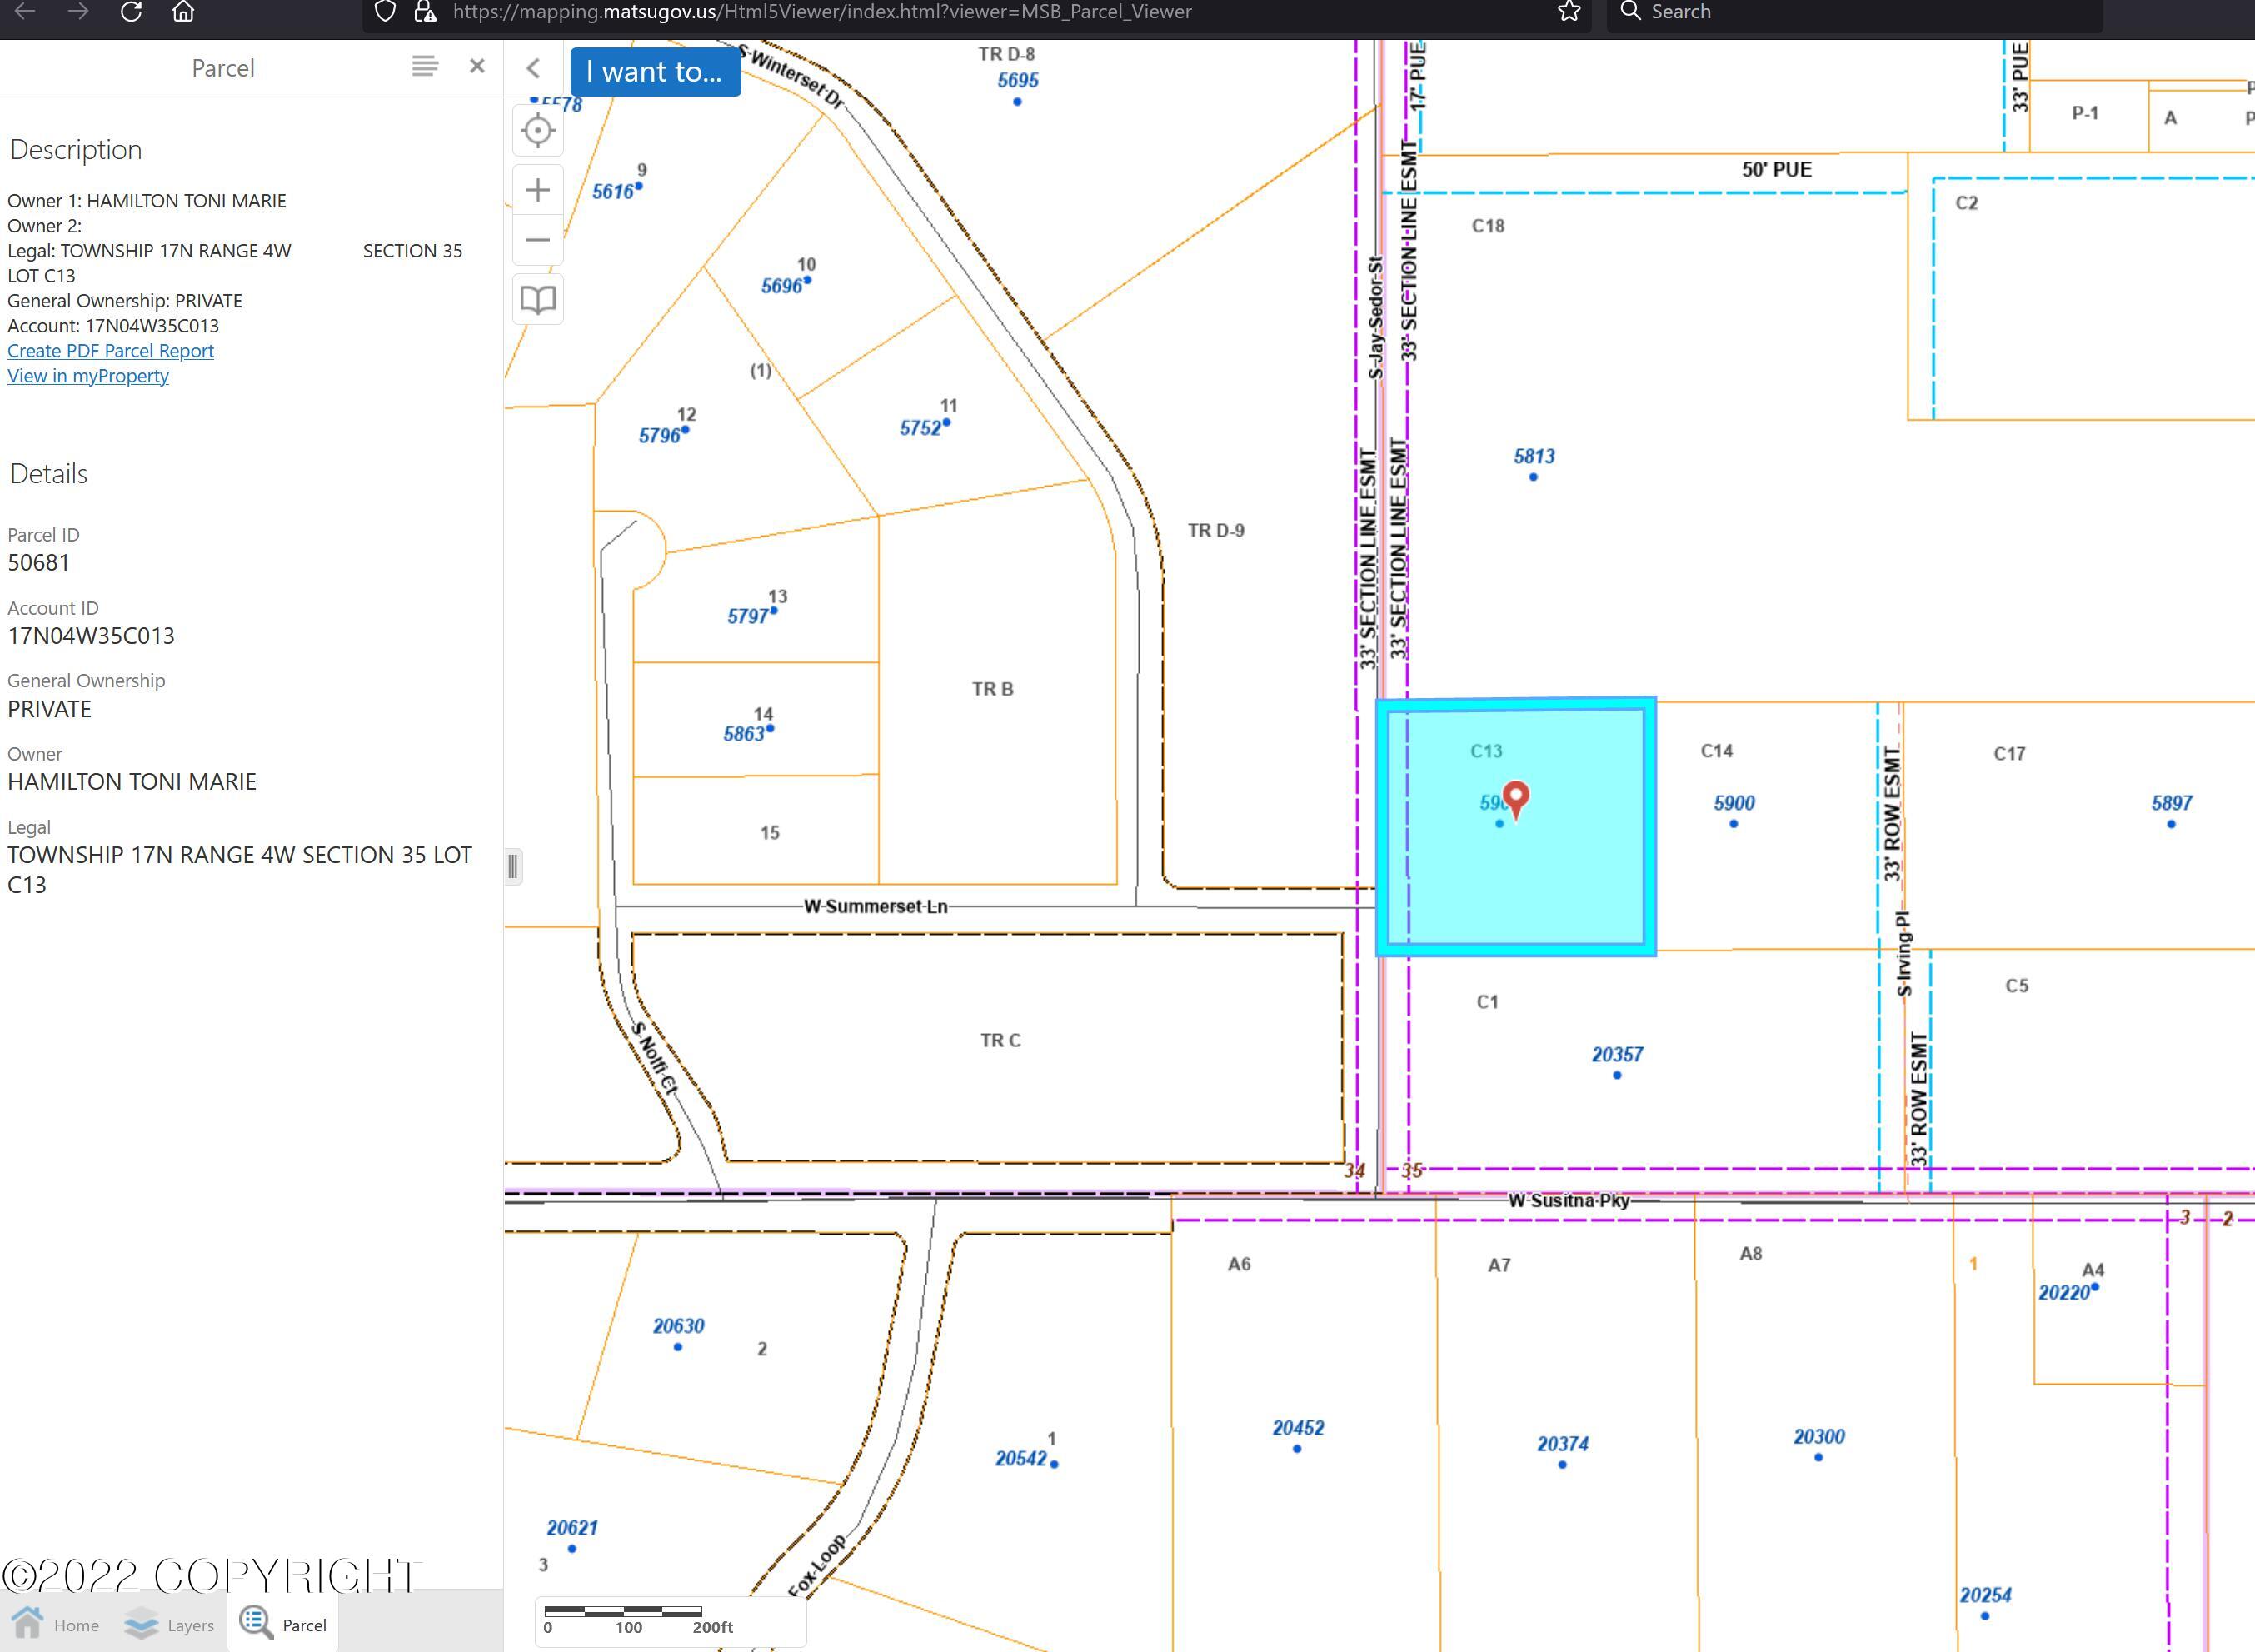The image size is (2255, 1652).
Task: Click the W-Summerset-Ln road label
Action: [x=876, y=906]
